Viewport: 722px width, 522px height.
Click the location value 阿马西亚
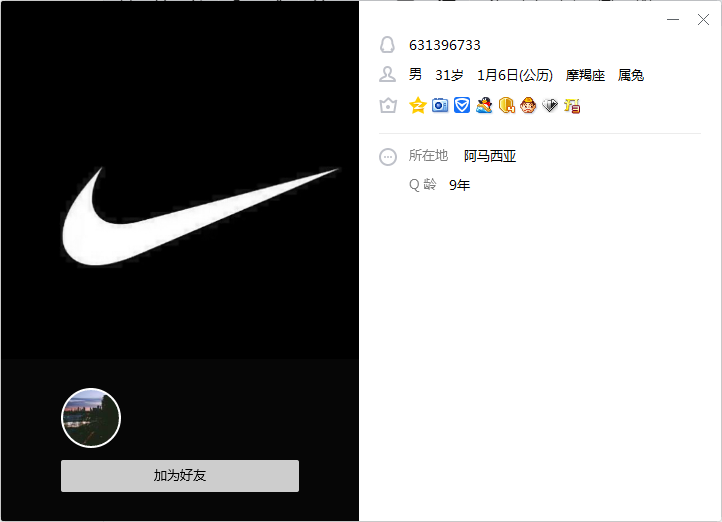[489, 156]
